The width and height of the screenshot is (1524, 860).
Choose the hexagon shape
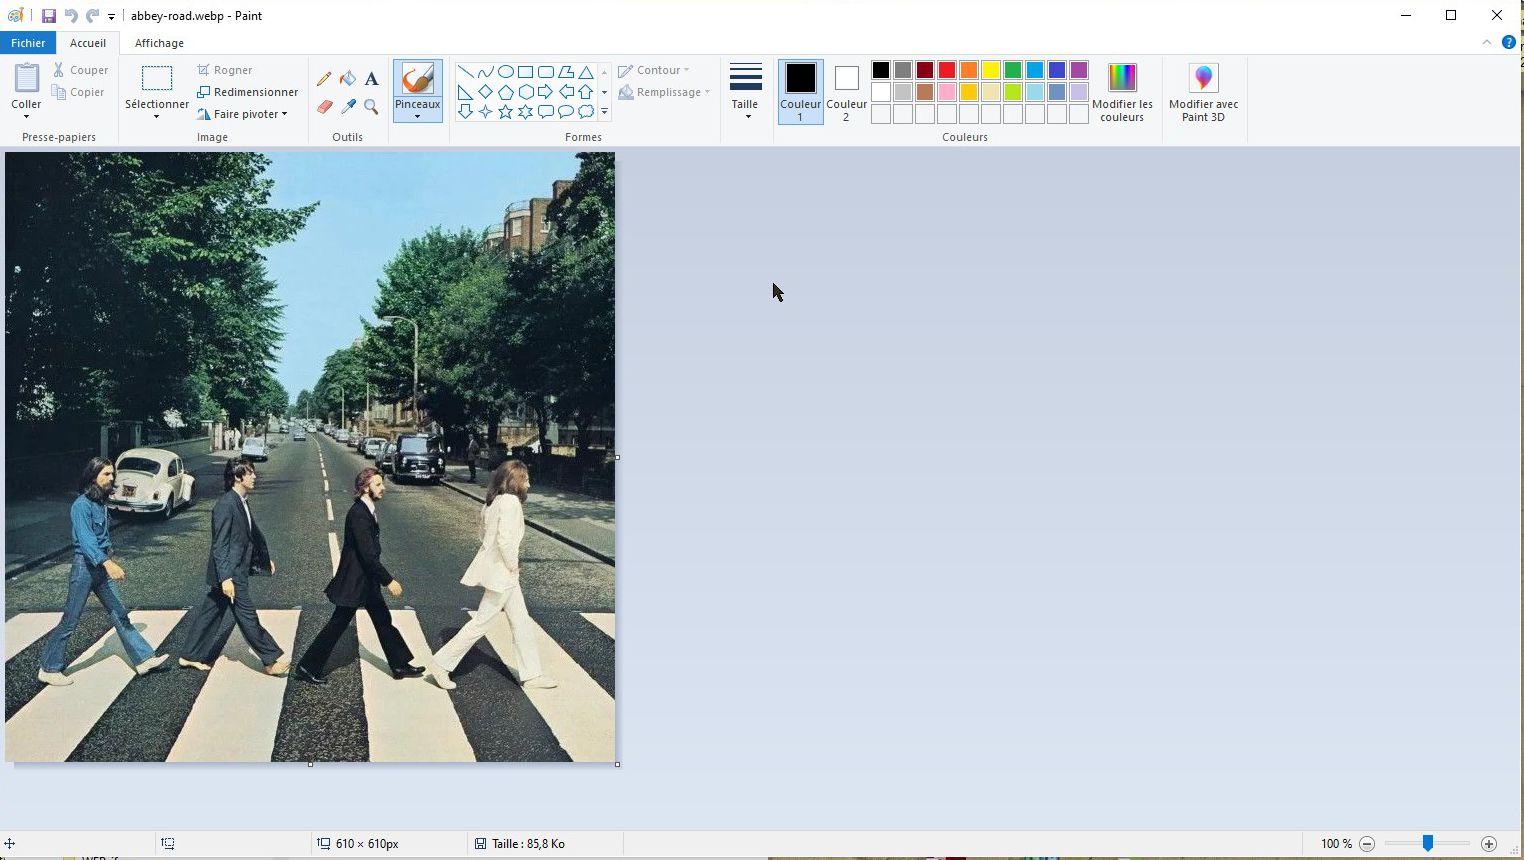pyautogui.click(x=525, y=92)
